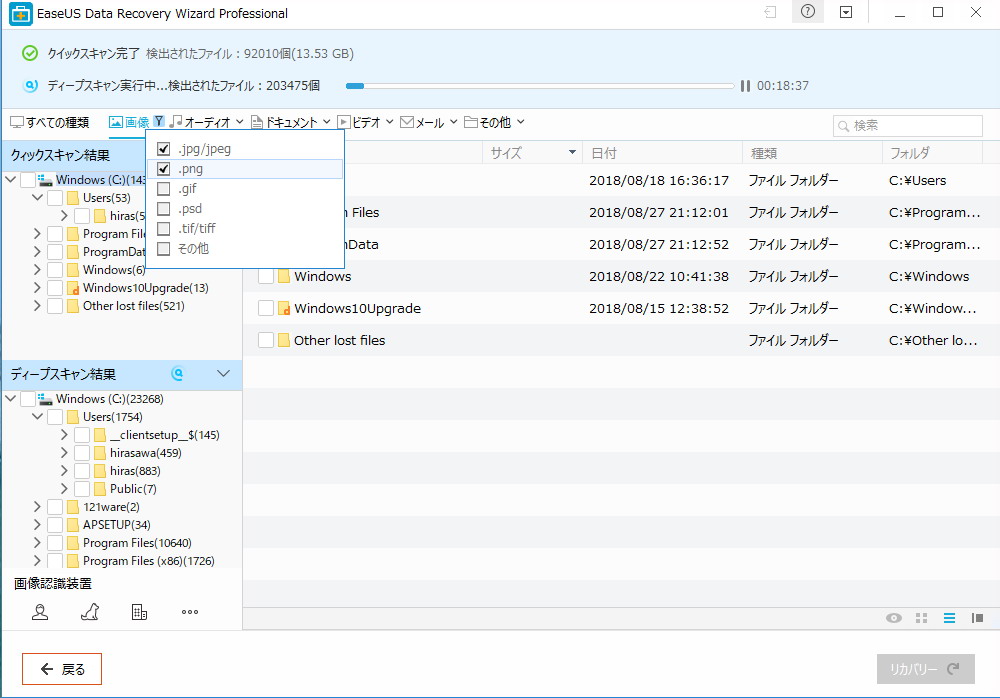This screenshot has width=1000, height=698.
Task: Open the title bar dropdown menu icon
Action: pyautogui.click(x=846, y=12)
